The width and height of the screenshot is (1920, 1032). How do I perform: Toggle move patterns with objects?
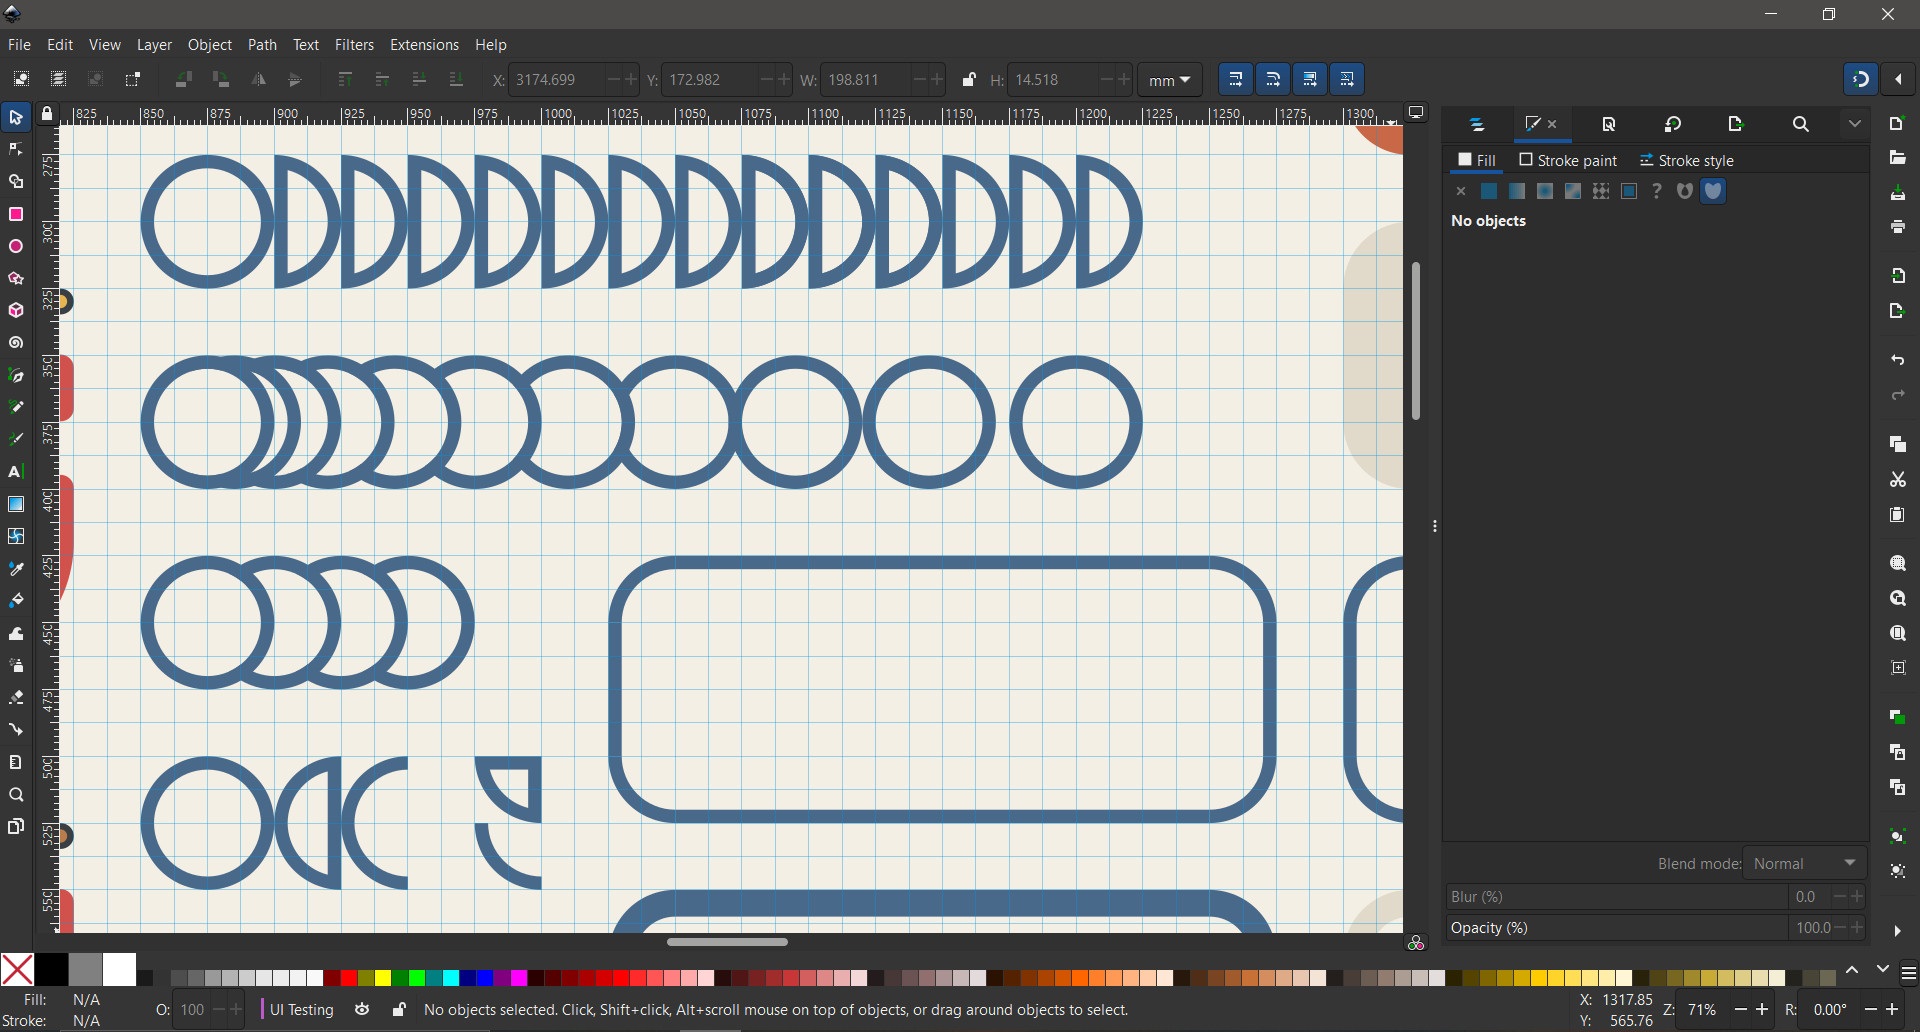tap(1347, 79)
